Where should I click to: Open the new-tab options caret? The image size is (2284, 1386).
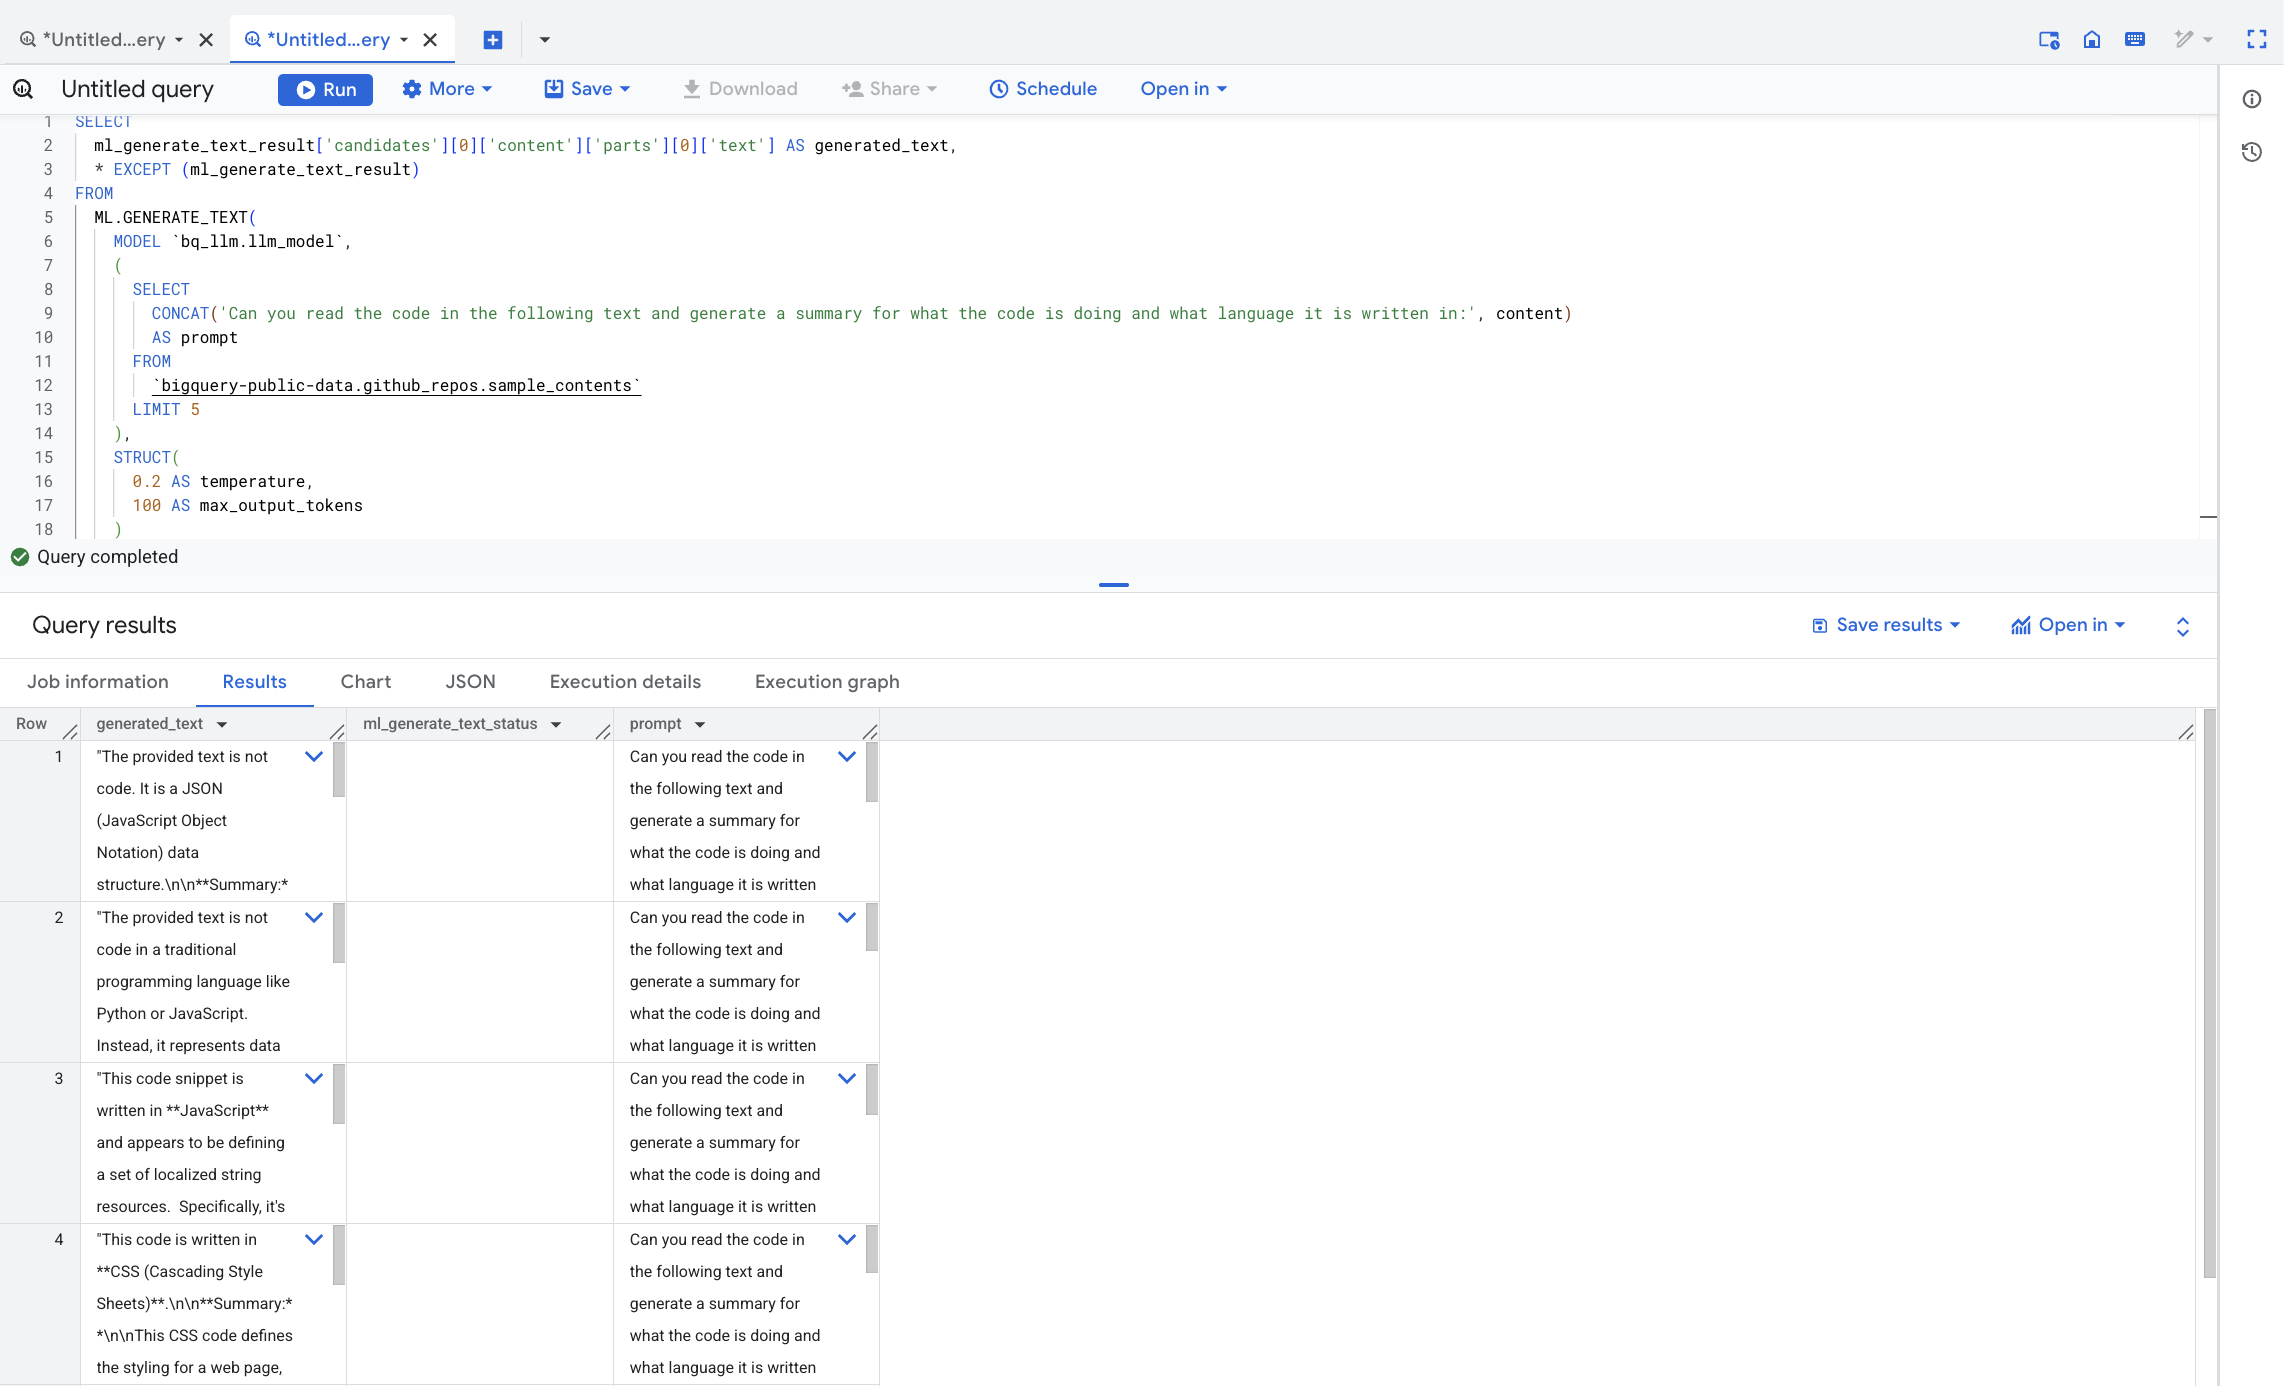545,40
